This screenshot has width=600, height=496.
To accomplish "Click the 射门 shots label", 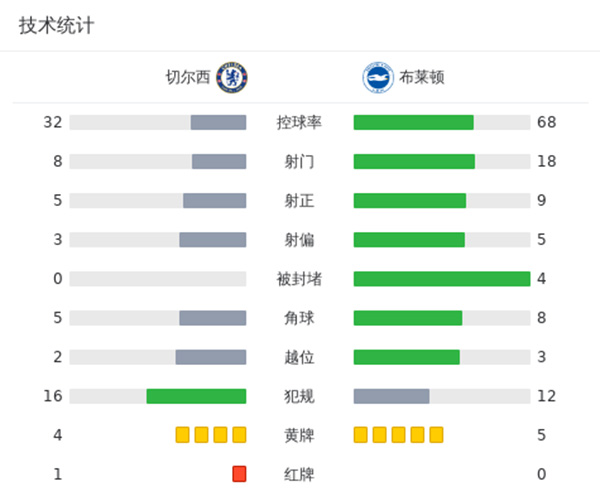I will click(x=300, y=161).
